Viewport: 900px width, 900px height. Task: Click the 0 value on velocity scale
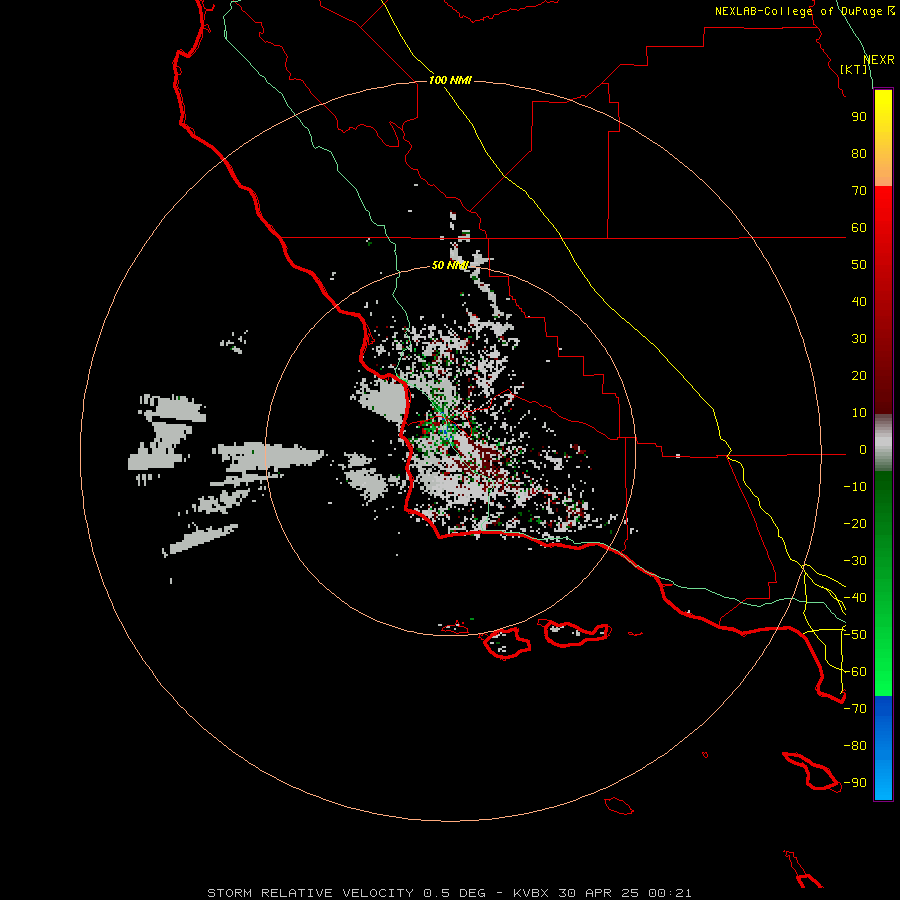862,450
